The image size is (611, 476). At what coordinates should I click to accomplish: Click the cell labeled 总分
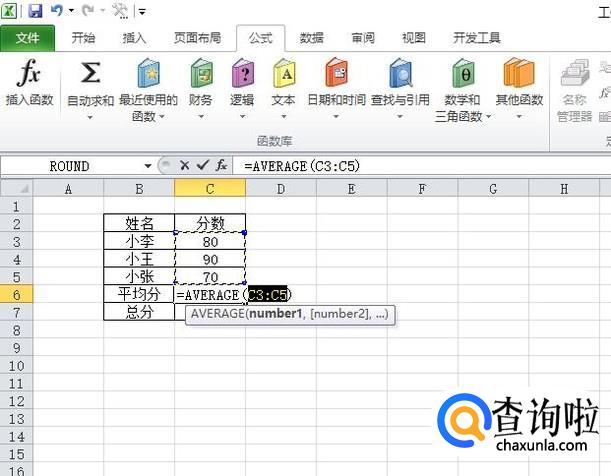point(139,312)
